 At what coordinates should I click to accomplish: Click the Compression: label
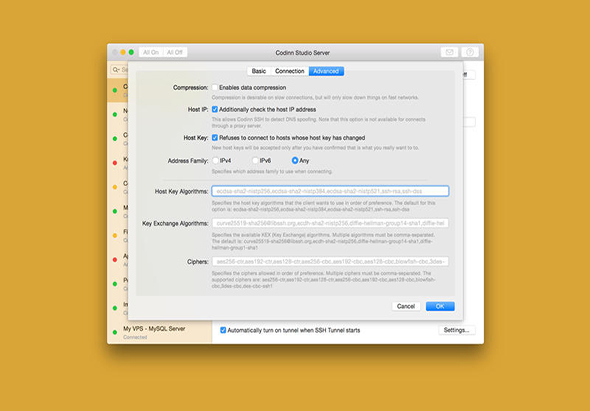[x=190, y=88]
